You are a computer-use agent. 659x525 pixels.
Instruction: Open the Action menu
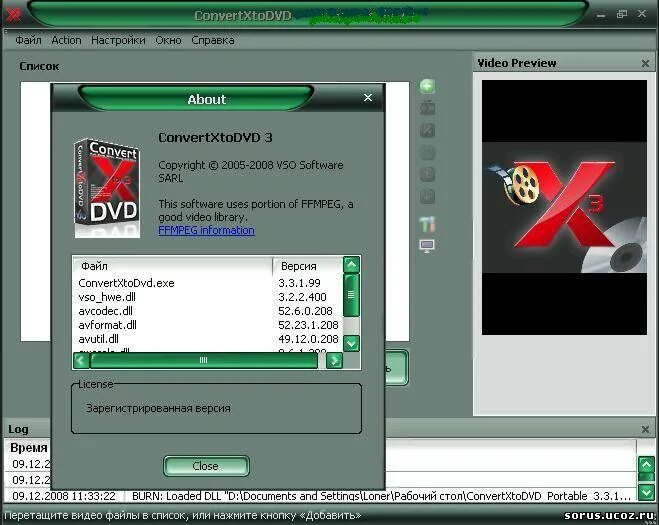(x=66, y=40)
